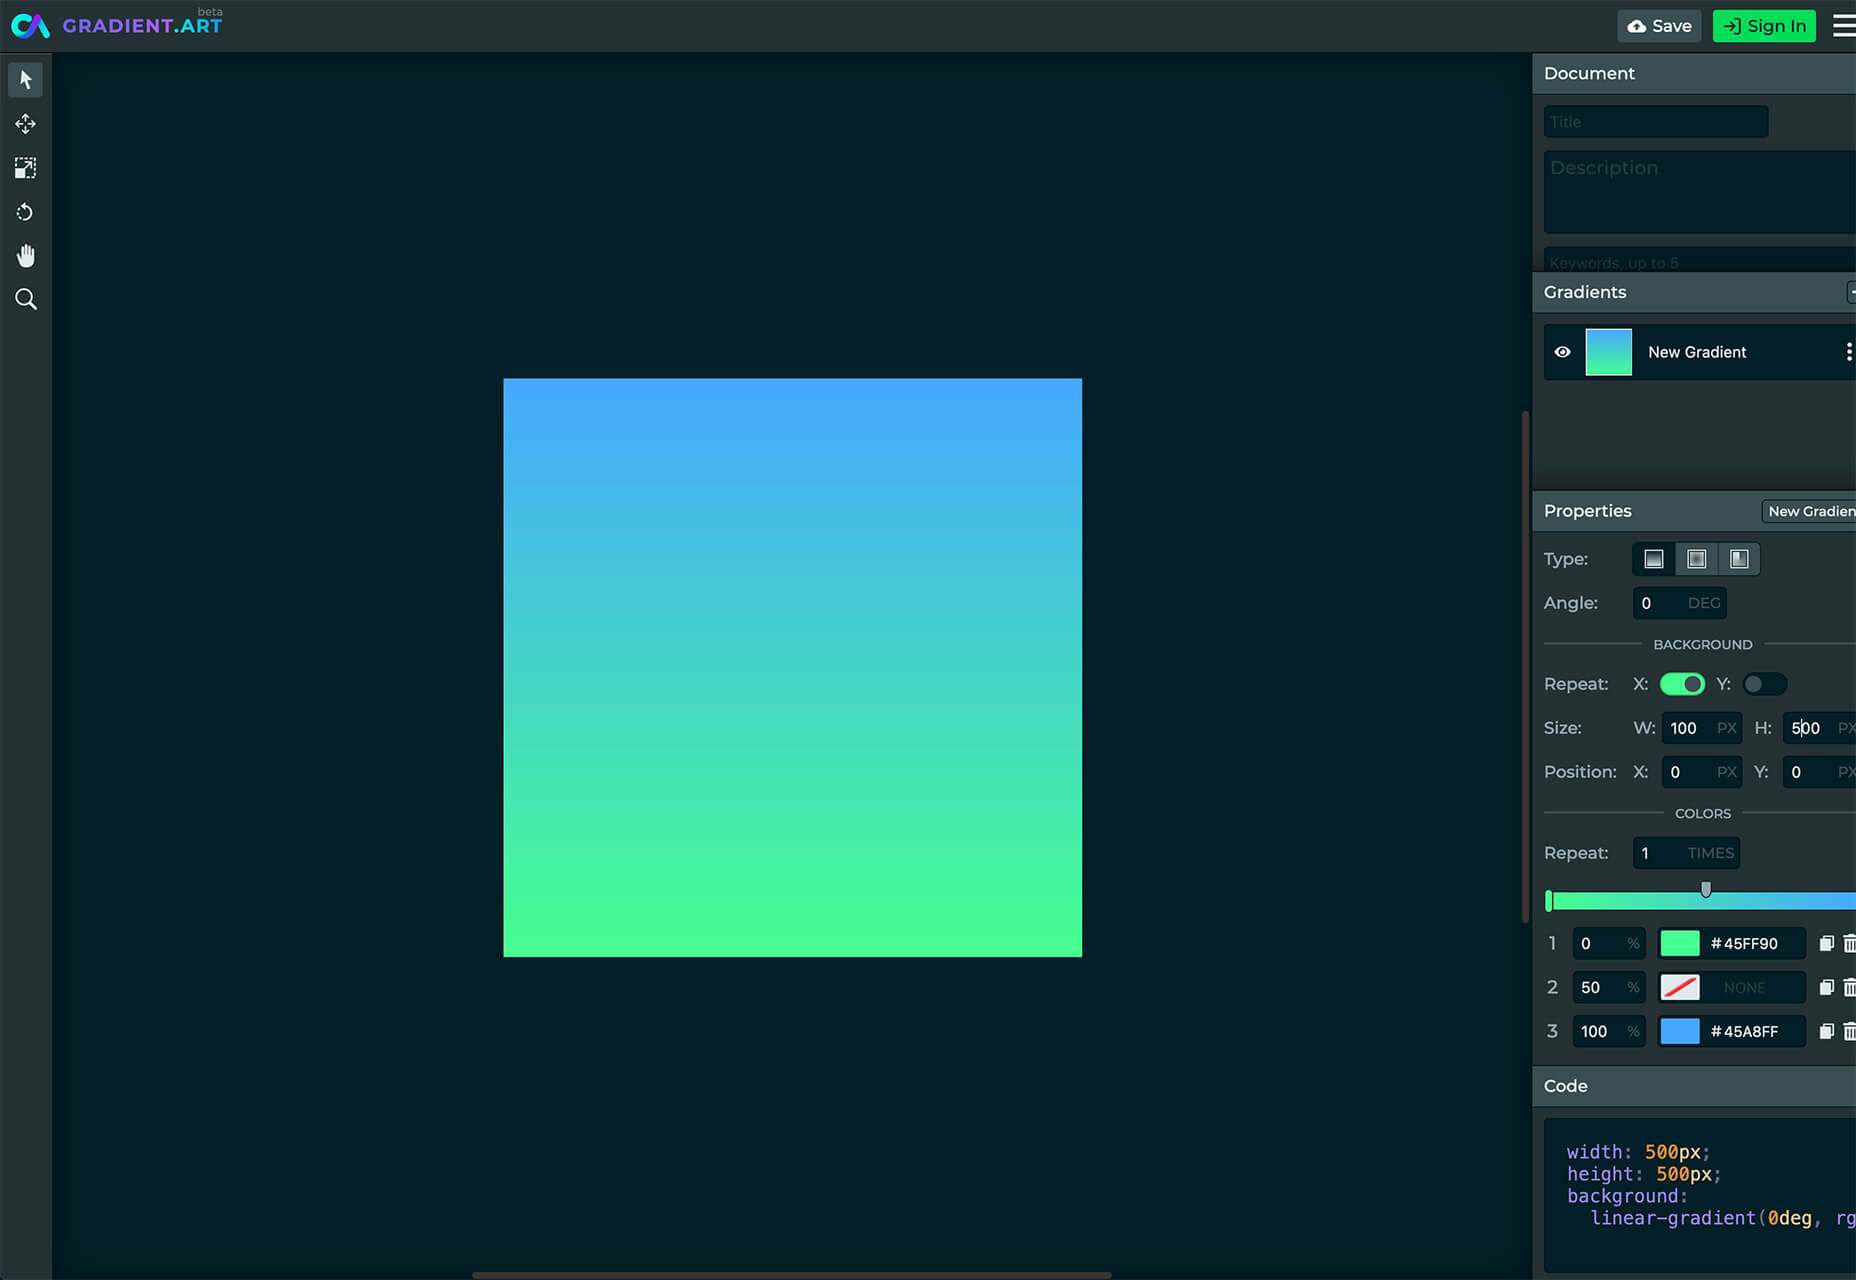Screen dimensions: 1856x1280
Task: Save the gradient to cloud
Action: click(x=1659, y=26)
